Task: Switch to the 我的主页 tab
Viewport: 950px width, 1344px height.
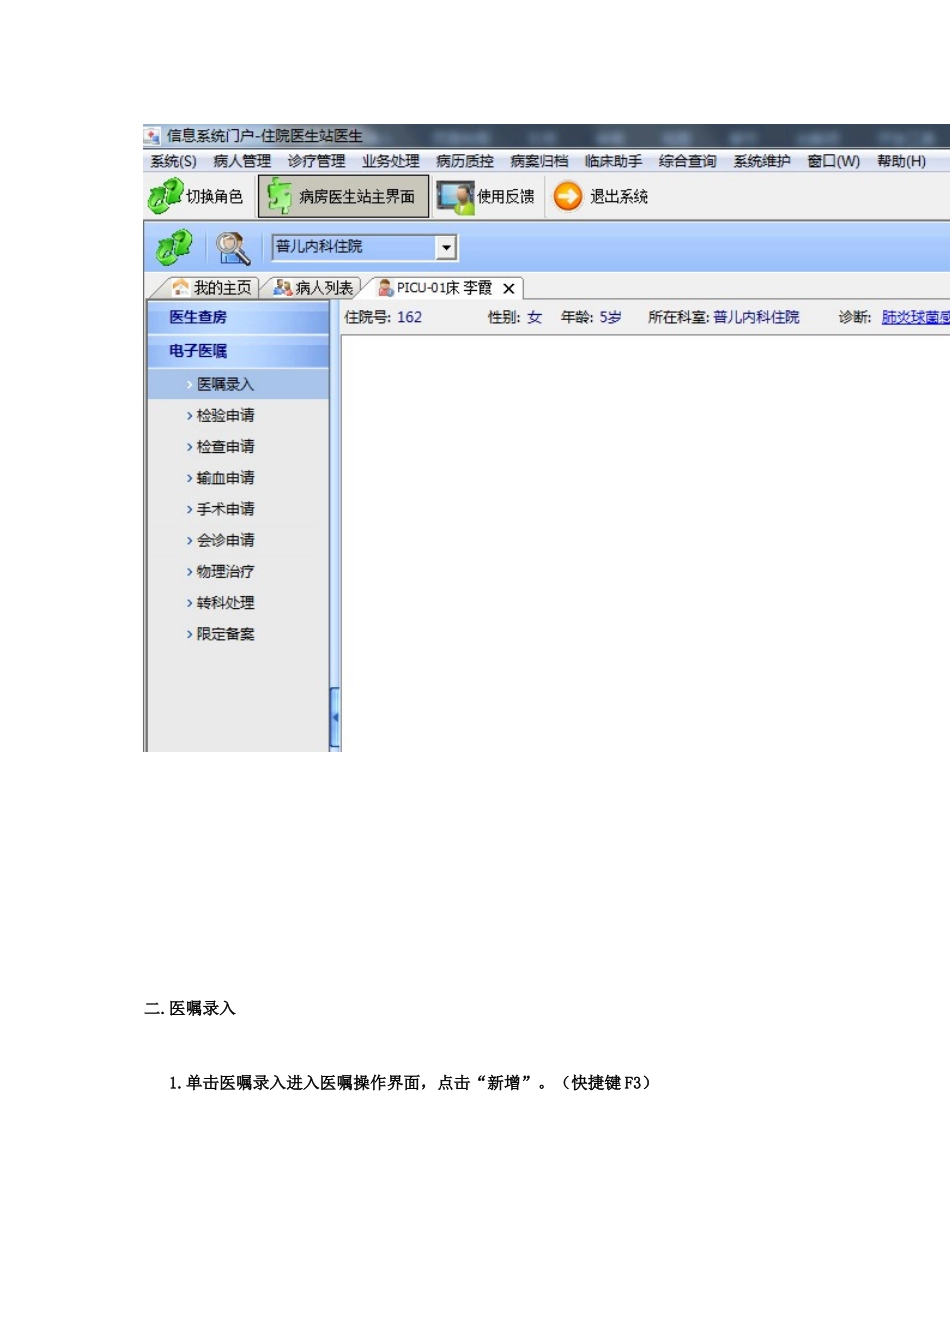Action: click(211, 288)
